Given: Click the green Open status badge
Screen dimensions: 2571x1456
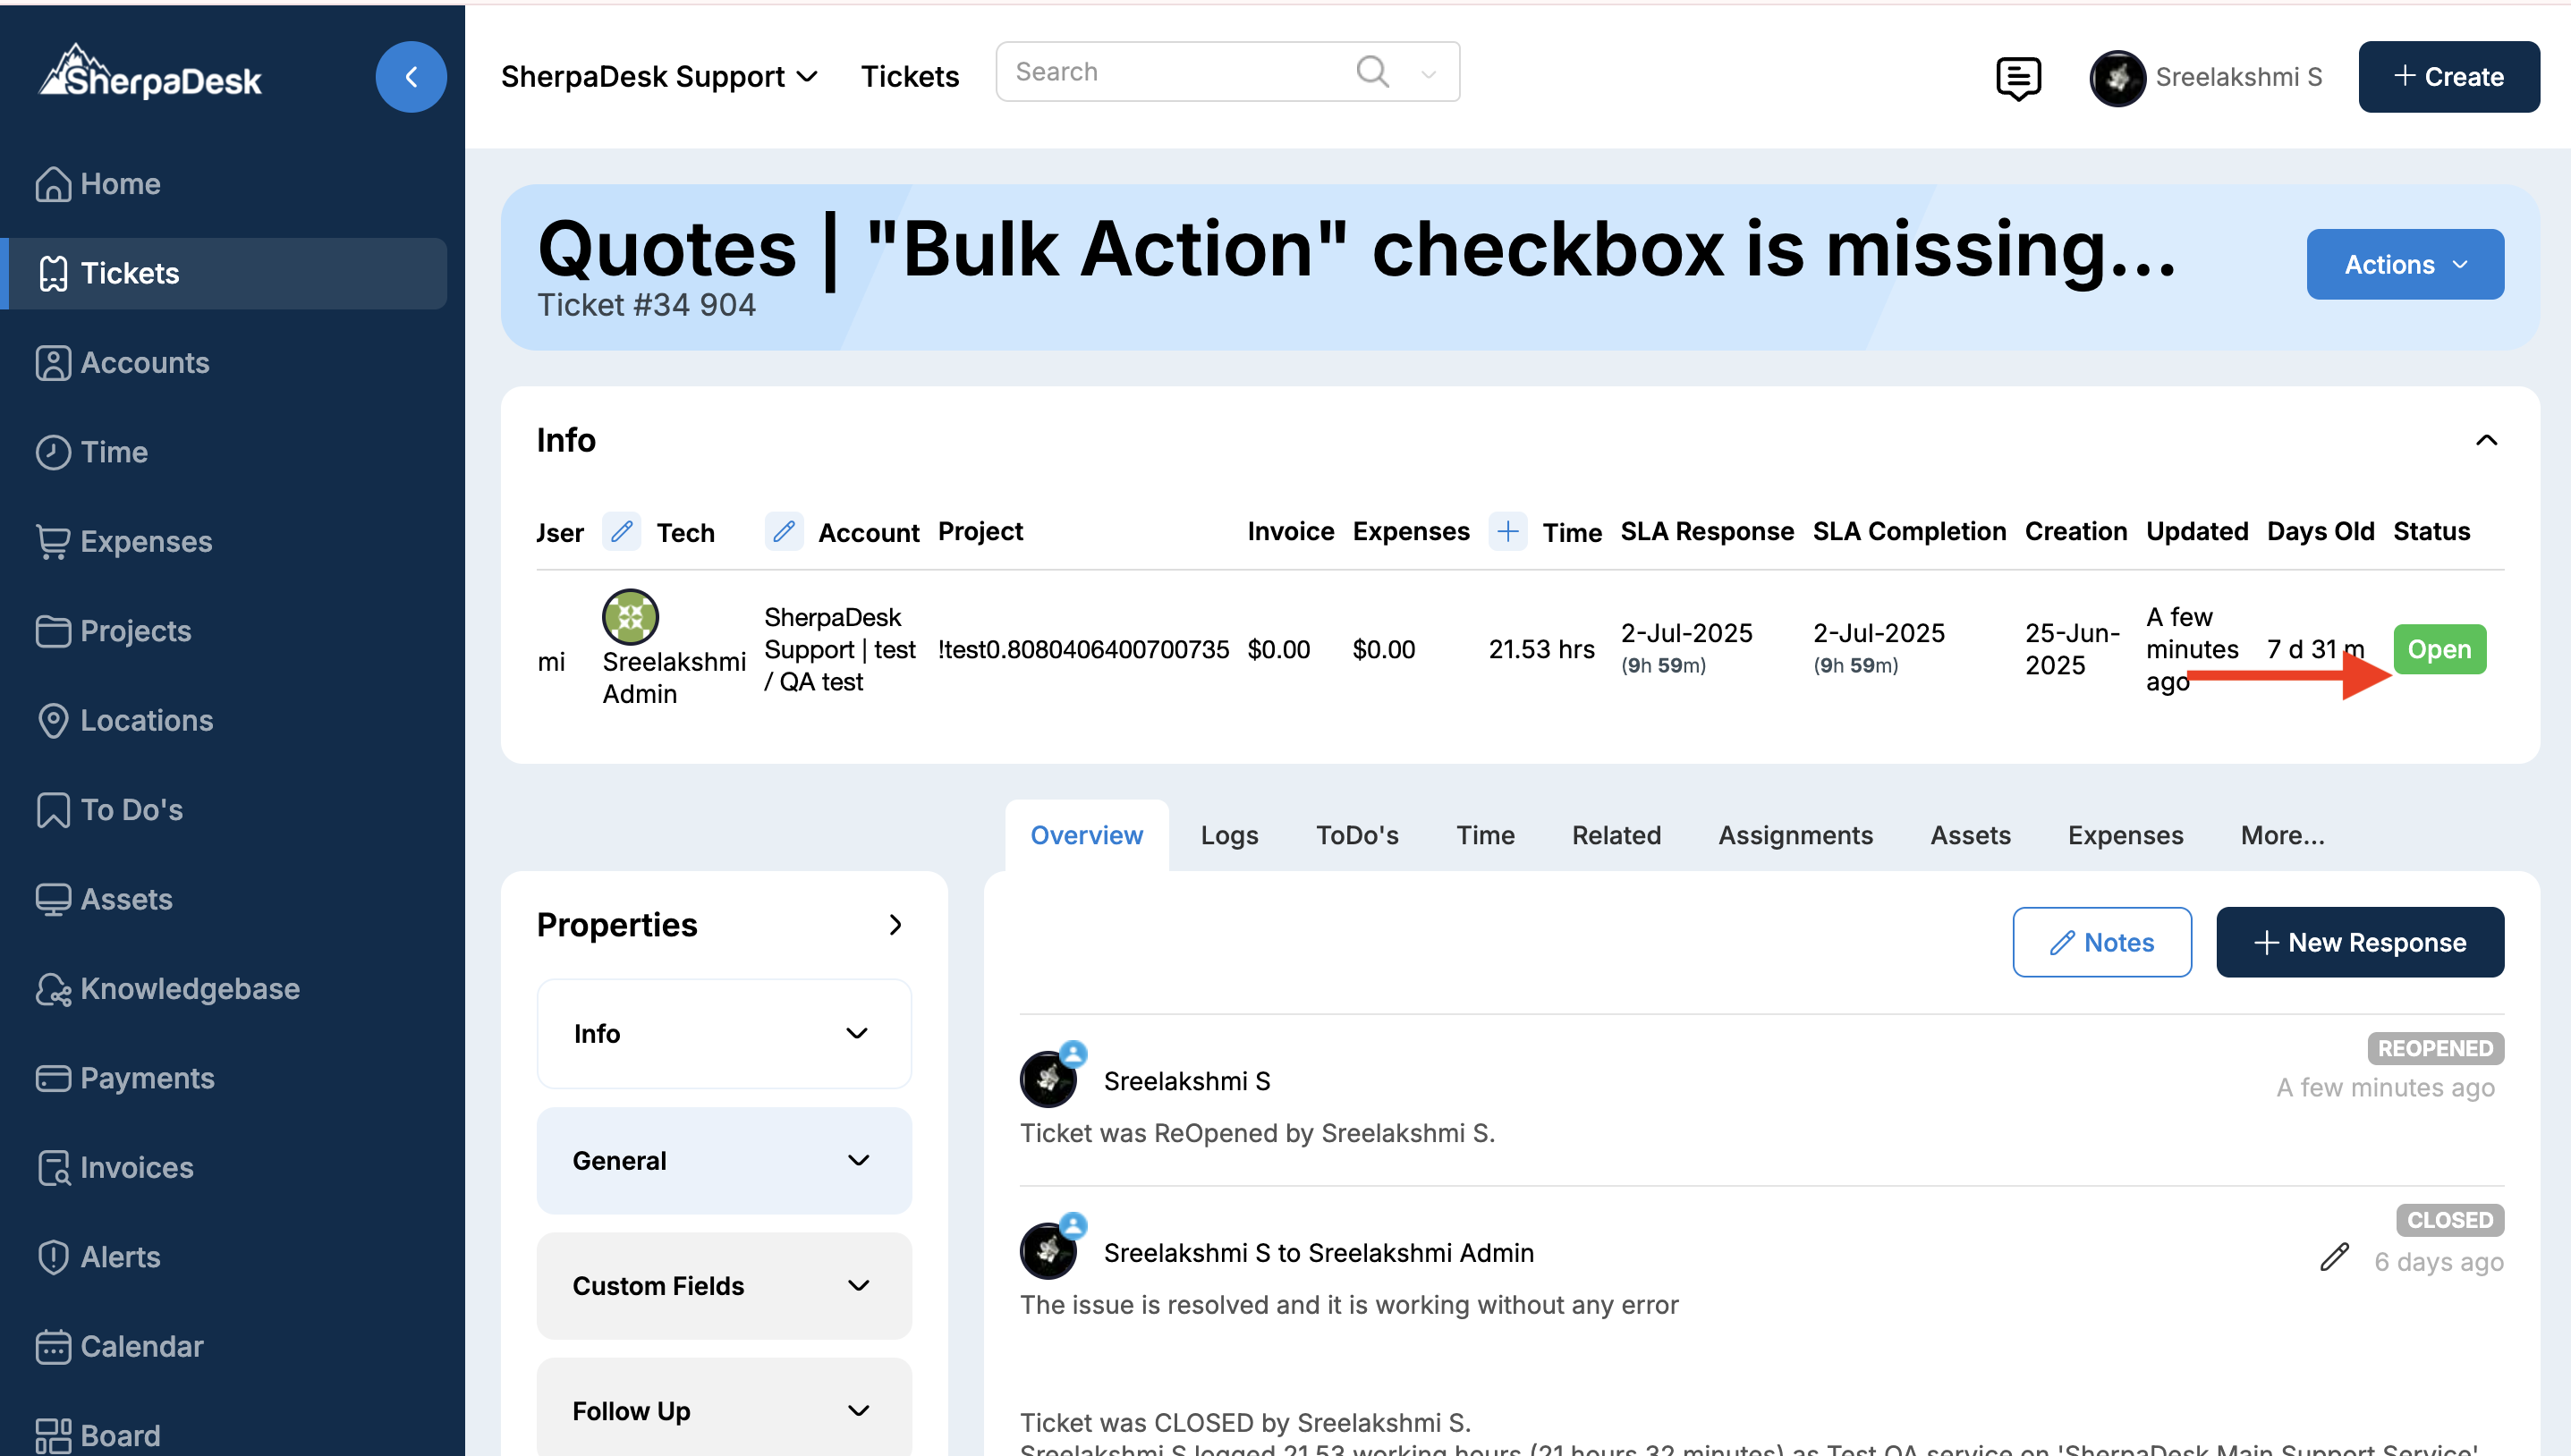Looking at the screenshot, I should (x=2438, y=648).
